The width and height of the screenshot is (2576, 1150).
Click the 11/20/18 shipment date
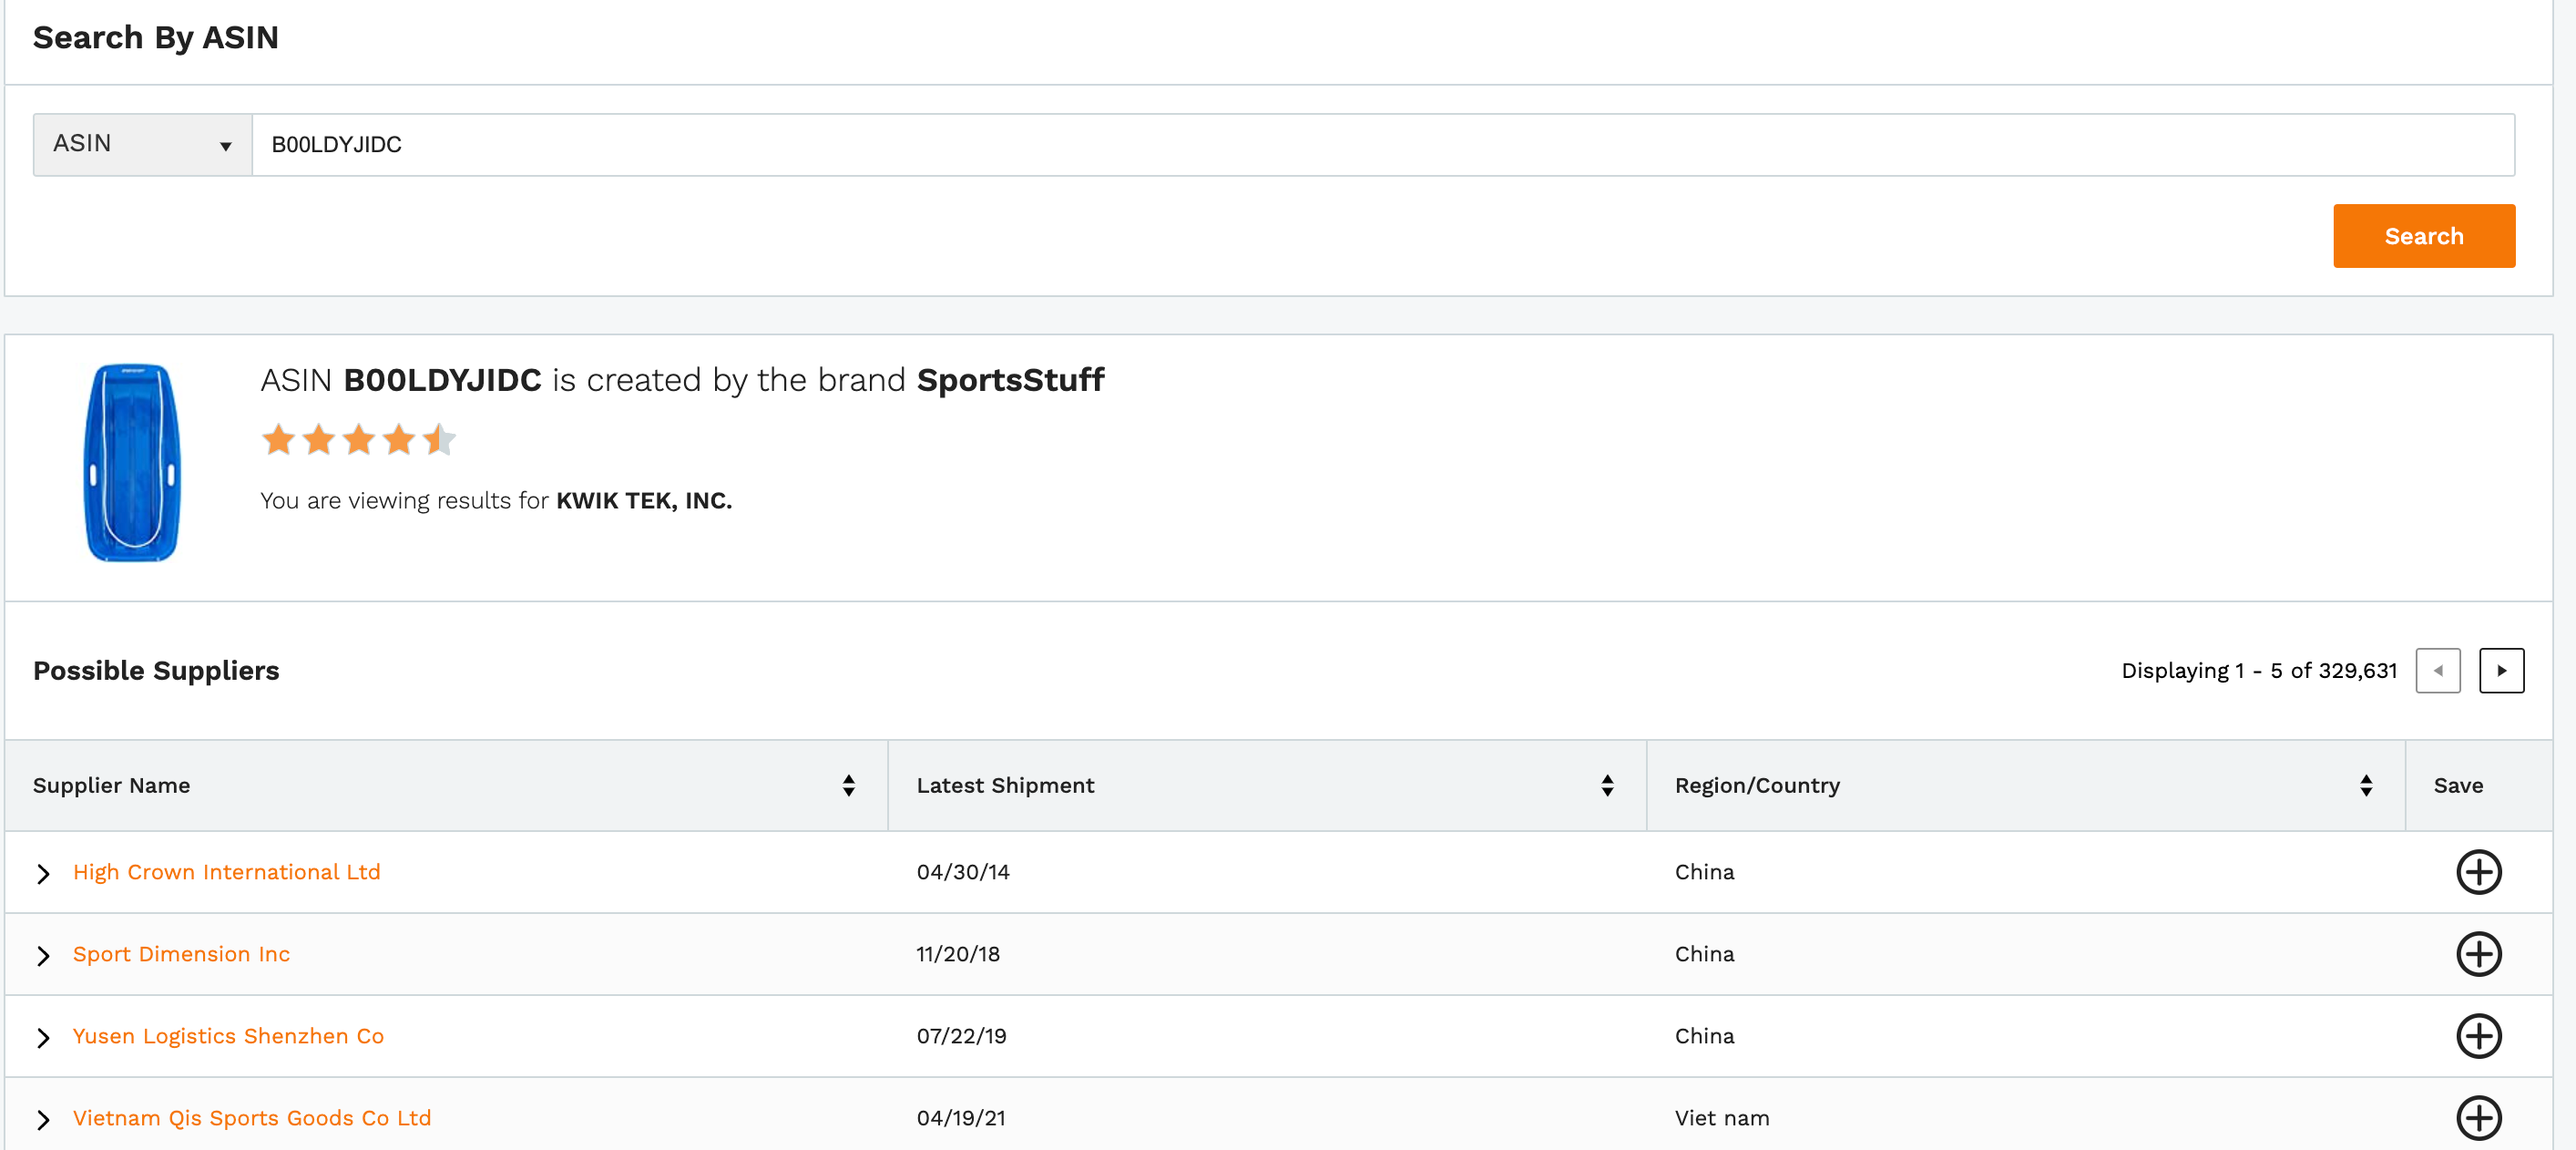[958, 954]
